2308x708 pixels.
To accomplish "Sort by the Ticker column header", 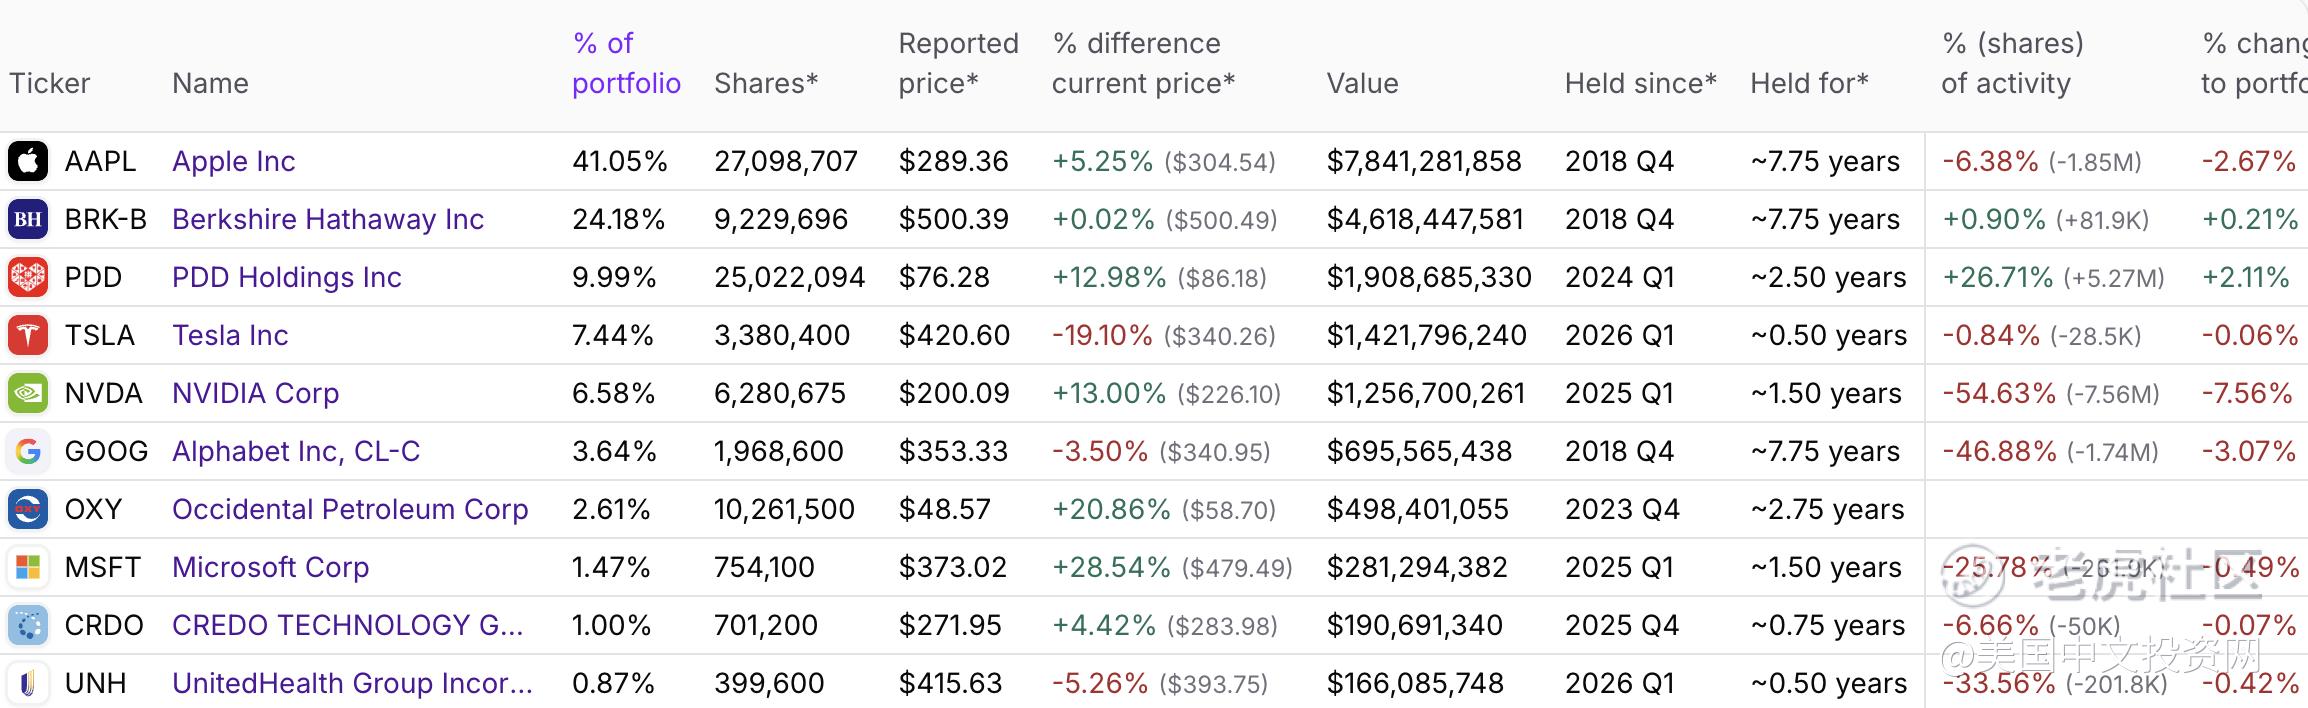I will pos(50,83).
